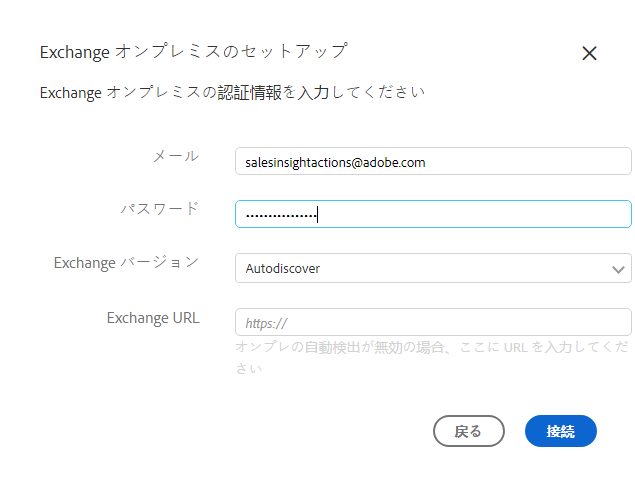Click the Exchange バージョン label

point(126,263)
